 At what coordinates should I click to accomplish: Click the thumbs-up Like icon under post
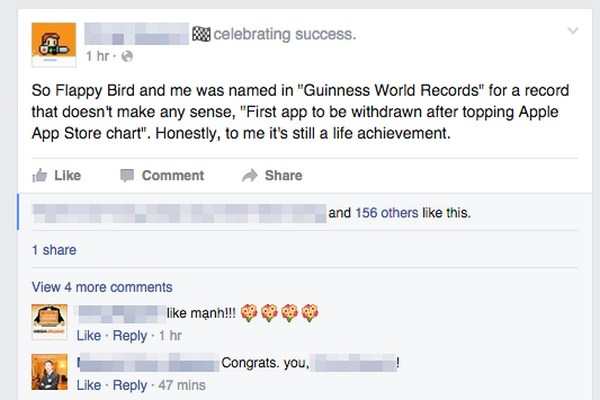[40, 175]
